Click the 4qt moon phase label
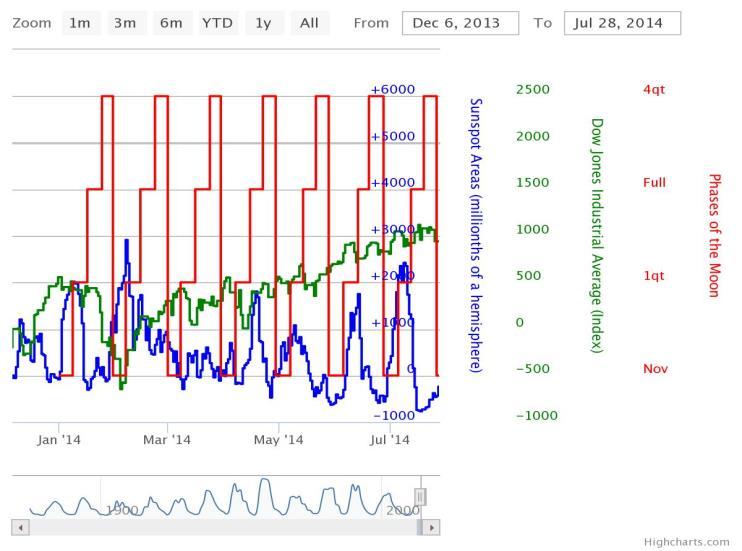Image resolution: width=742 pixels, height=551 pixels. point(654,89)
